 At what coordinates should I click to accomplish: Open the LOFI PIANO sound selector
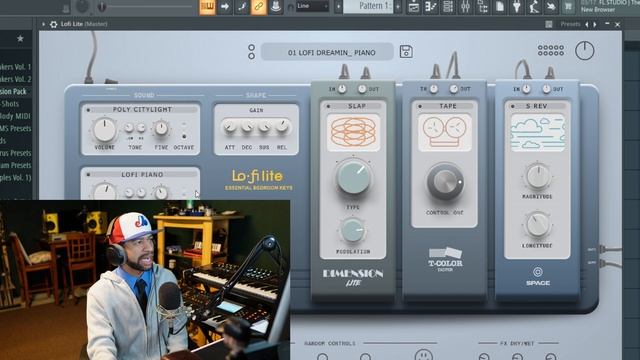142,174
